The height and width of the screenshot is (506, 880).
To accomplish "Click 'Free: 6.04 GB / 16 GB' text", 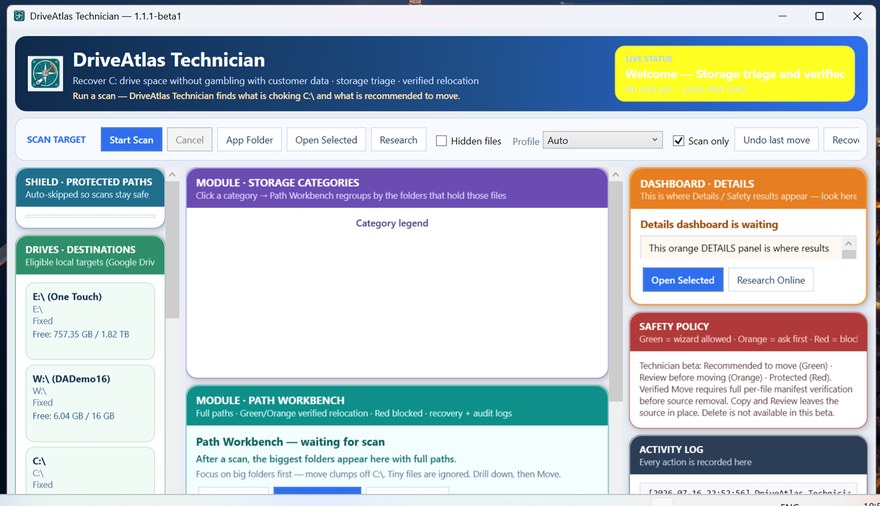I will pyautogui.click(x=74, y=416).
